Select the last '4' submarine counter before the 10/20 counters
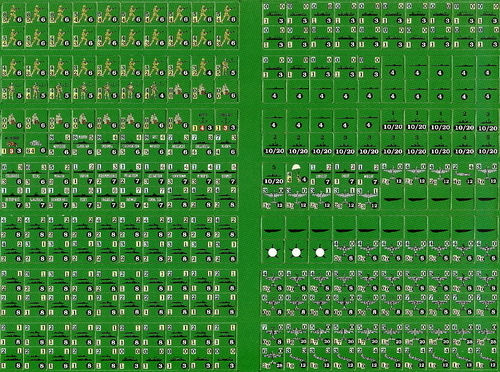Image resolution: width=500 pixels, height=372 pixels. tap(369, 121)
